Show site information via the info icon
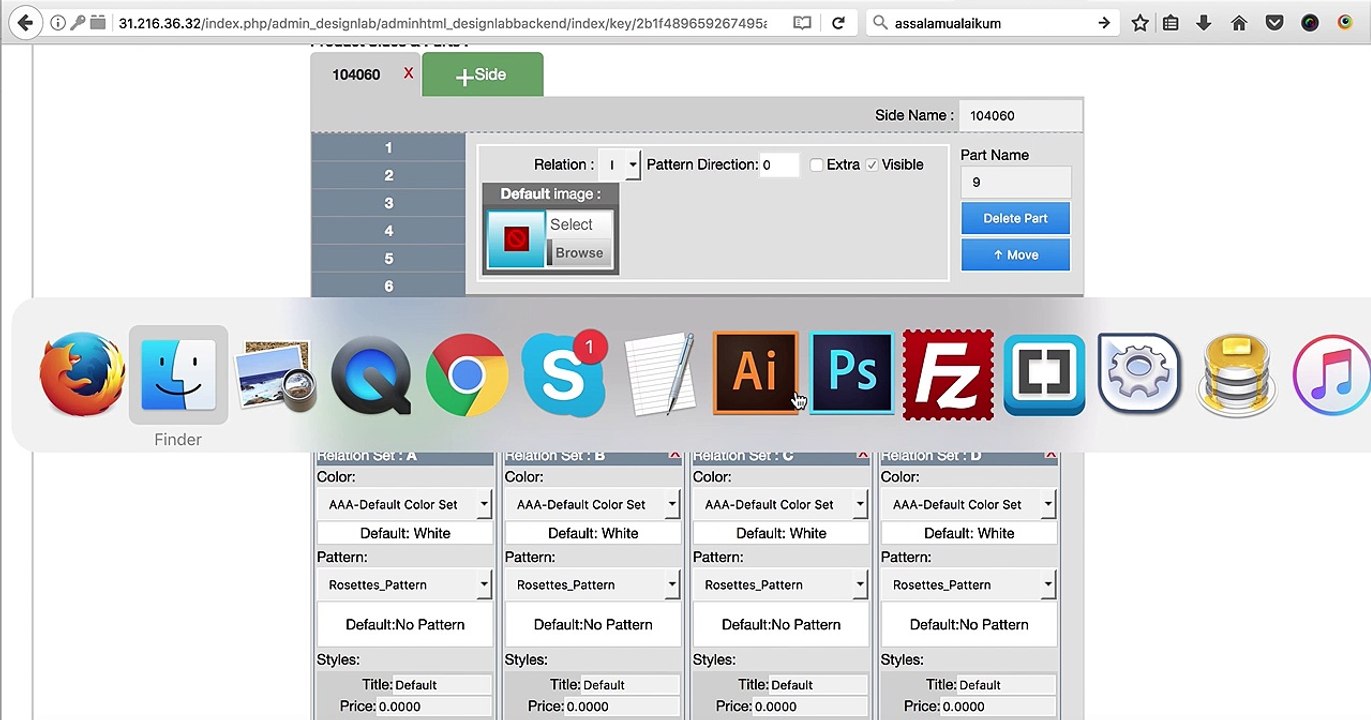 point(57,23)
